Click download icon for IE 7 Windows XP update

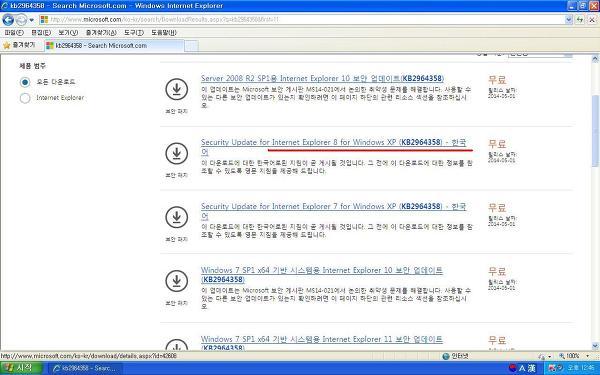tap(176, 217)
